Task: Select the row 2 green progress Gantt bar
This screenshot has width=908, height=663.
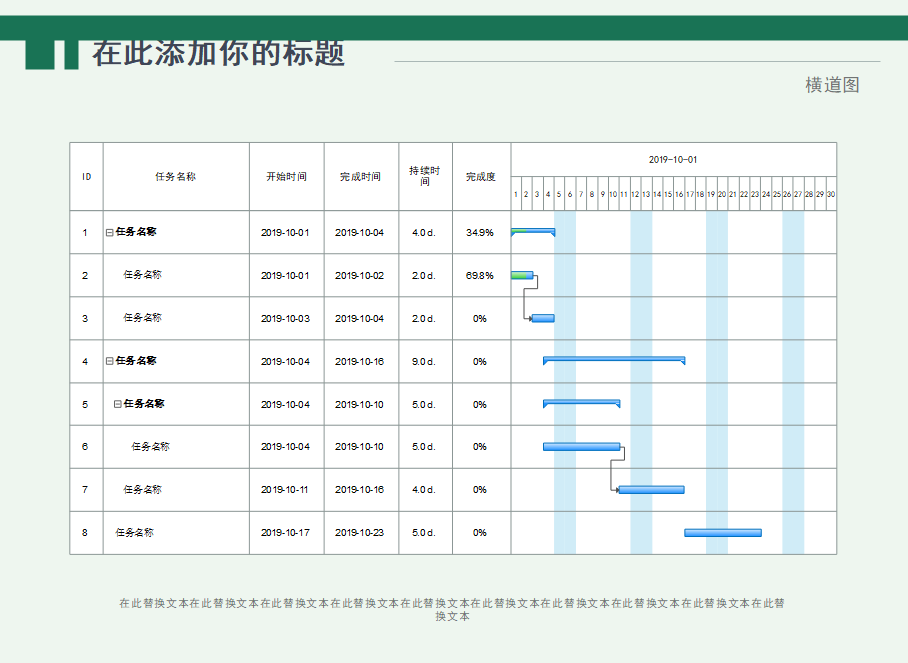Action: [x=521, y=275]
